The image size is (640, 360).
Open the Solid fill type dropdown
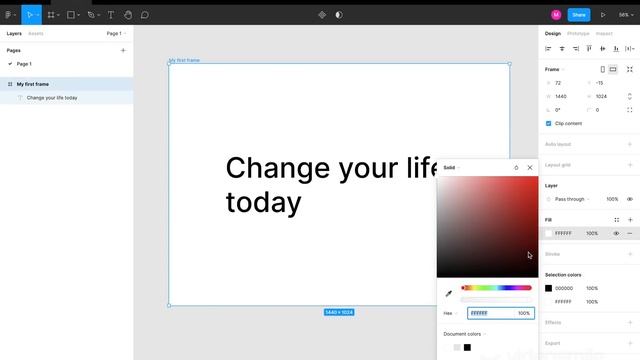(451, 167)
